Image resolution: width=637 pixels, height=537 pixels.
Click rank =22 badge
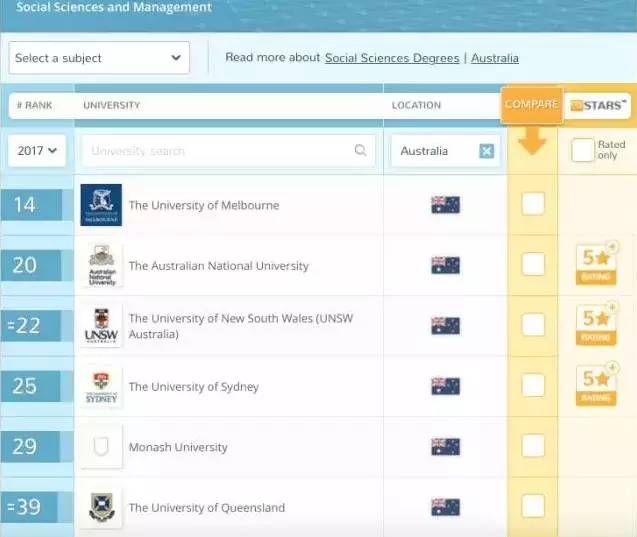[x=31, y=326]
